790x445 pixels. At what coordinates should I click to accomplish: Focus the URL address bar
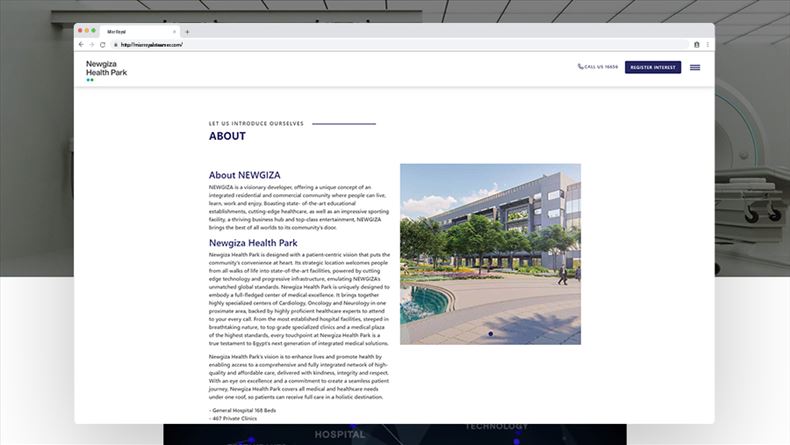tap(399, 45)
